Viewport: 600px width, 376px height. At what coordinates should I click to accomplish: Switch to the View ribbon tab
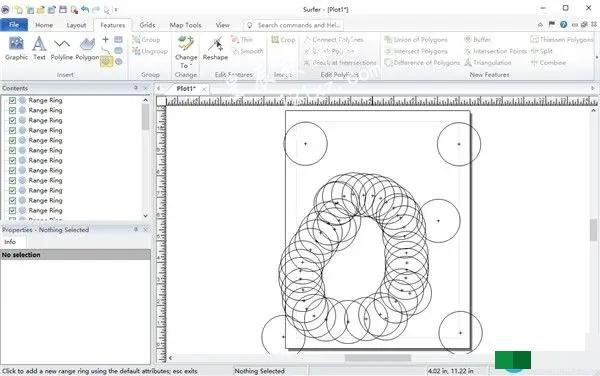tap(222, 25)
